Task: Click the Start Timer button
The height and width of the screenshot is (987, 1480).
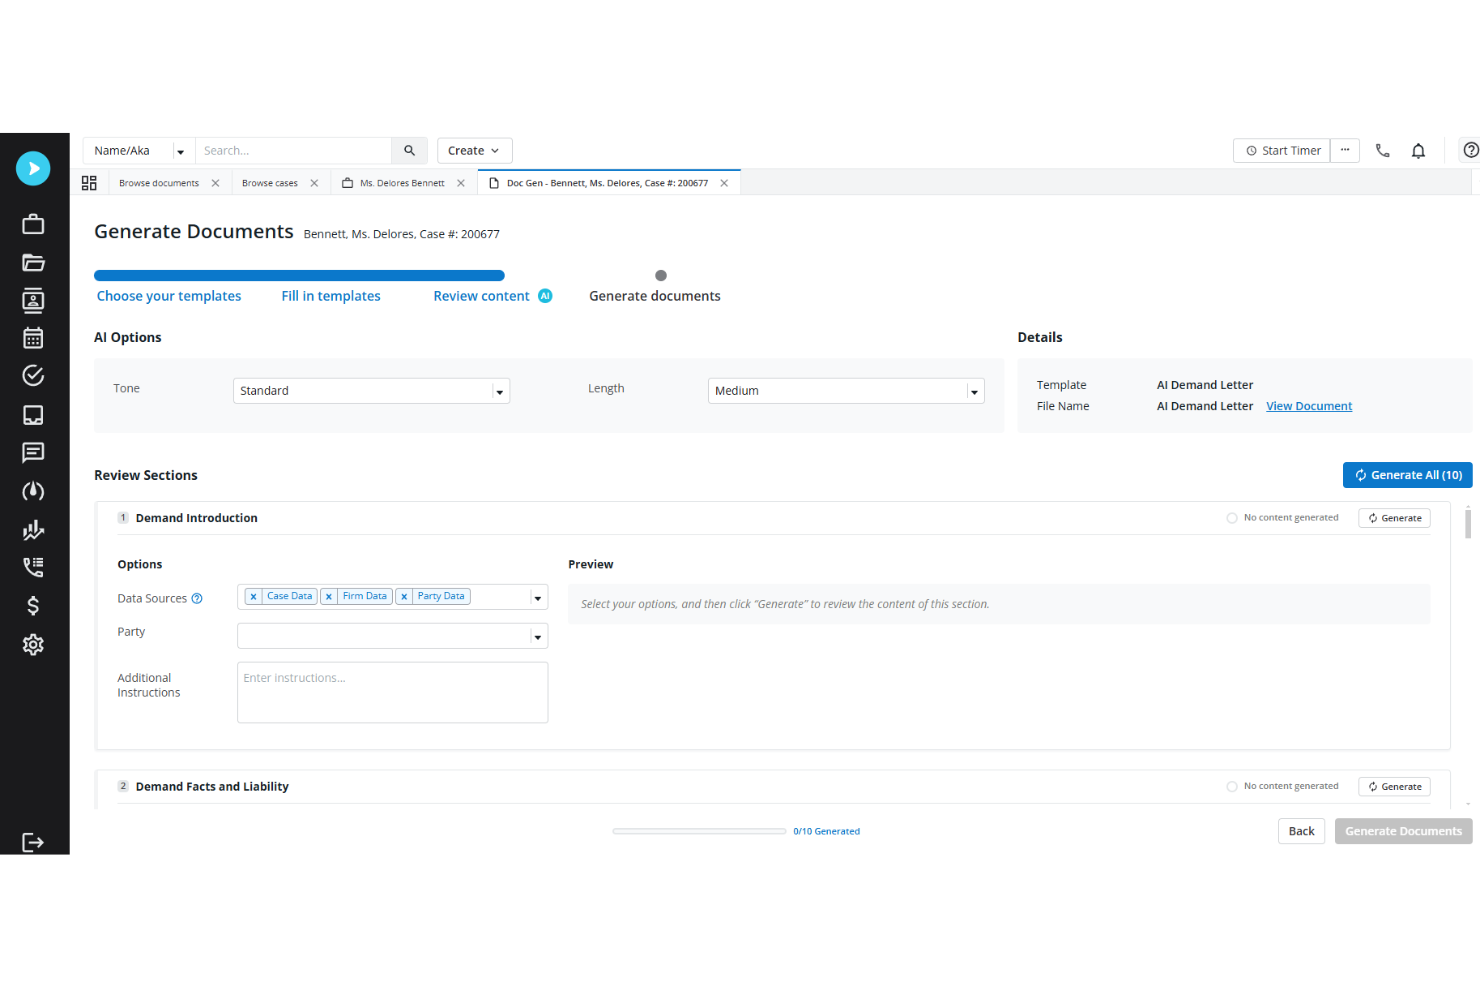Action: pyautogui.click(x=1283, y=151)
